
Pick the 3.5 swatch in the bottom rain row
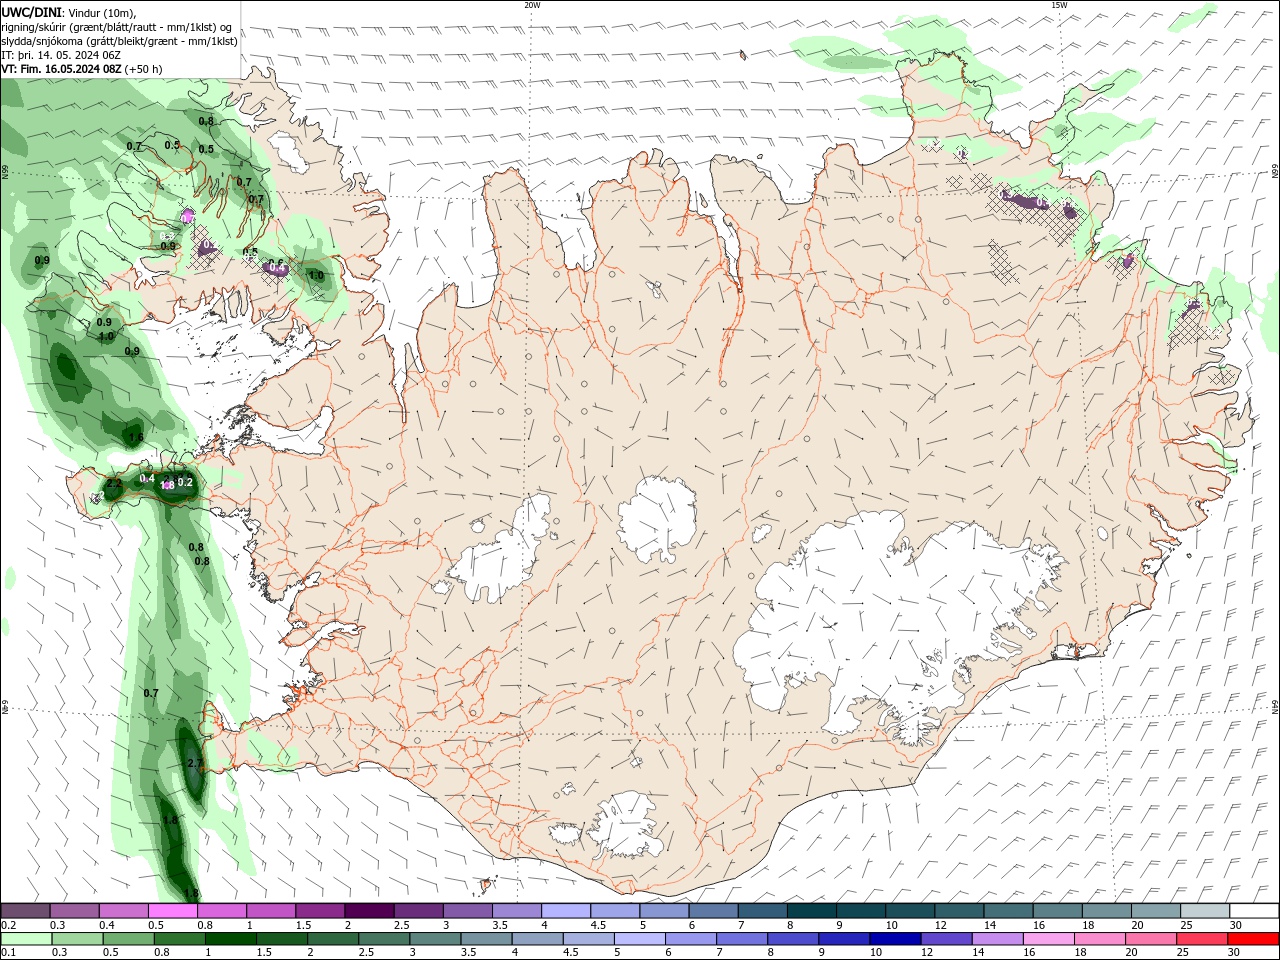tap(486, 939)
